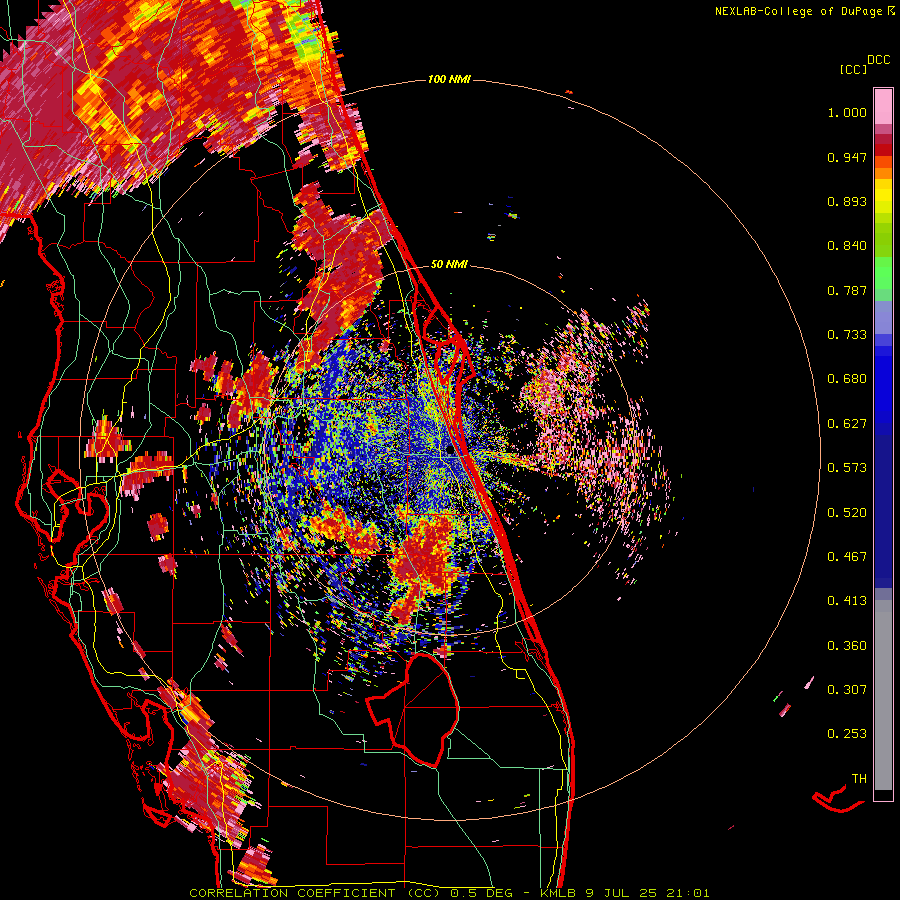The width and height of the screenshot is (900, 900).
Task: Select the 0.680 scale value
Action: point(847,379)
